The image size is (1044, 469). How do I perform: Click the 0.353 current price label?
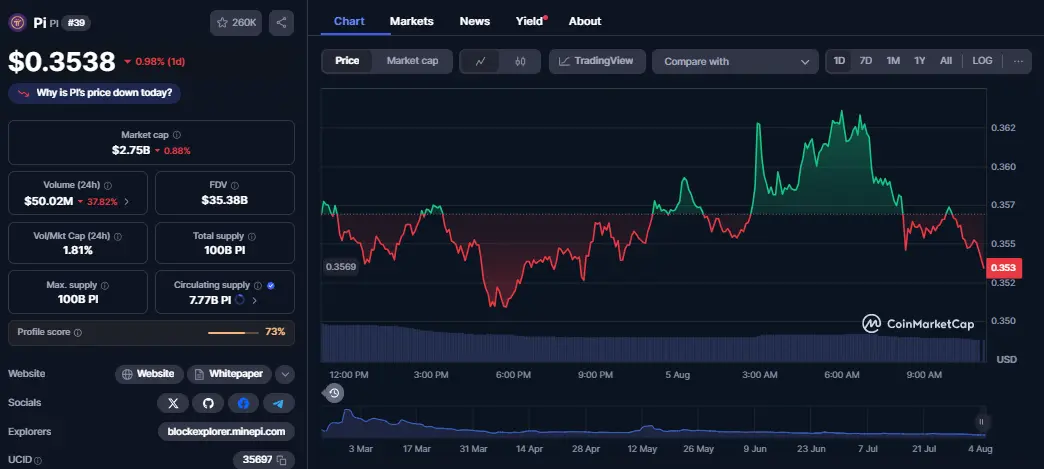pyautogui.click(x=1003, y=268)
